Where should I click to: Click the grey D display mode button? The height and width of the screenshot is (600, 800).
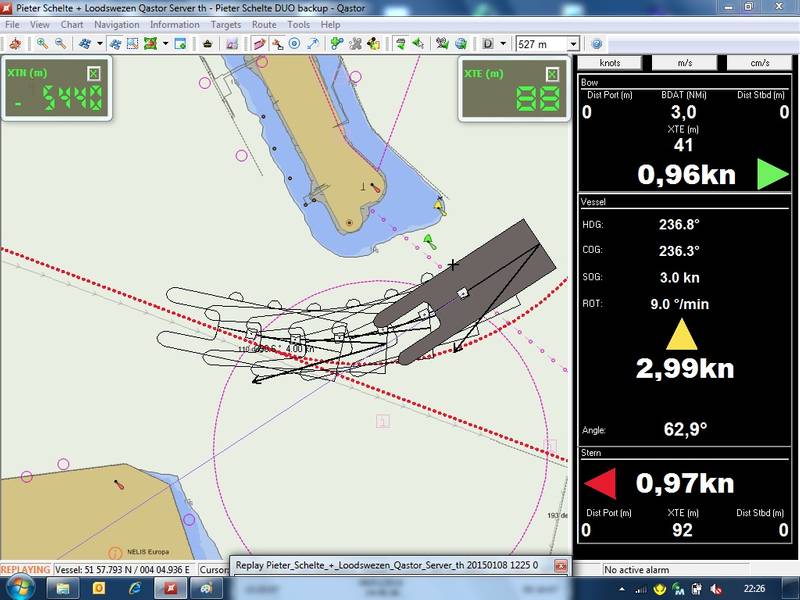(x=488, y=44)
